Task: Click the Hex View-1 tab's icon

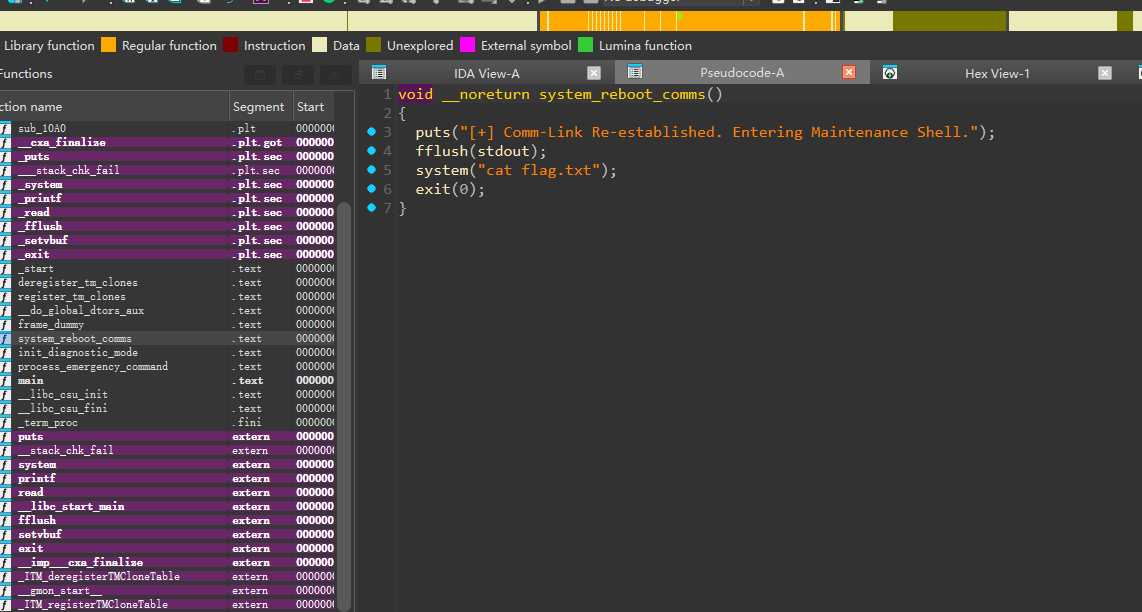Action: 889,72
